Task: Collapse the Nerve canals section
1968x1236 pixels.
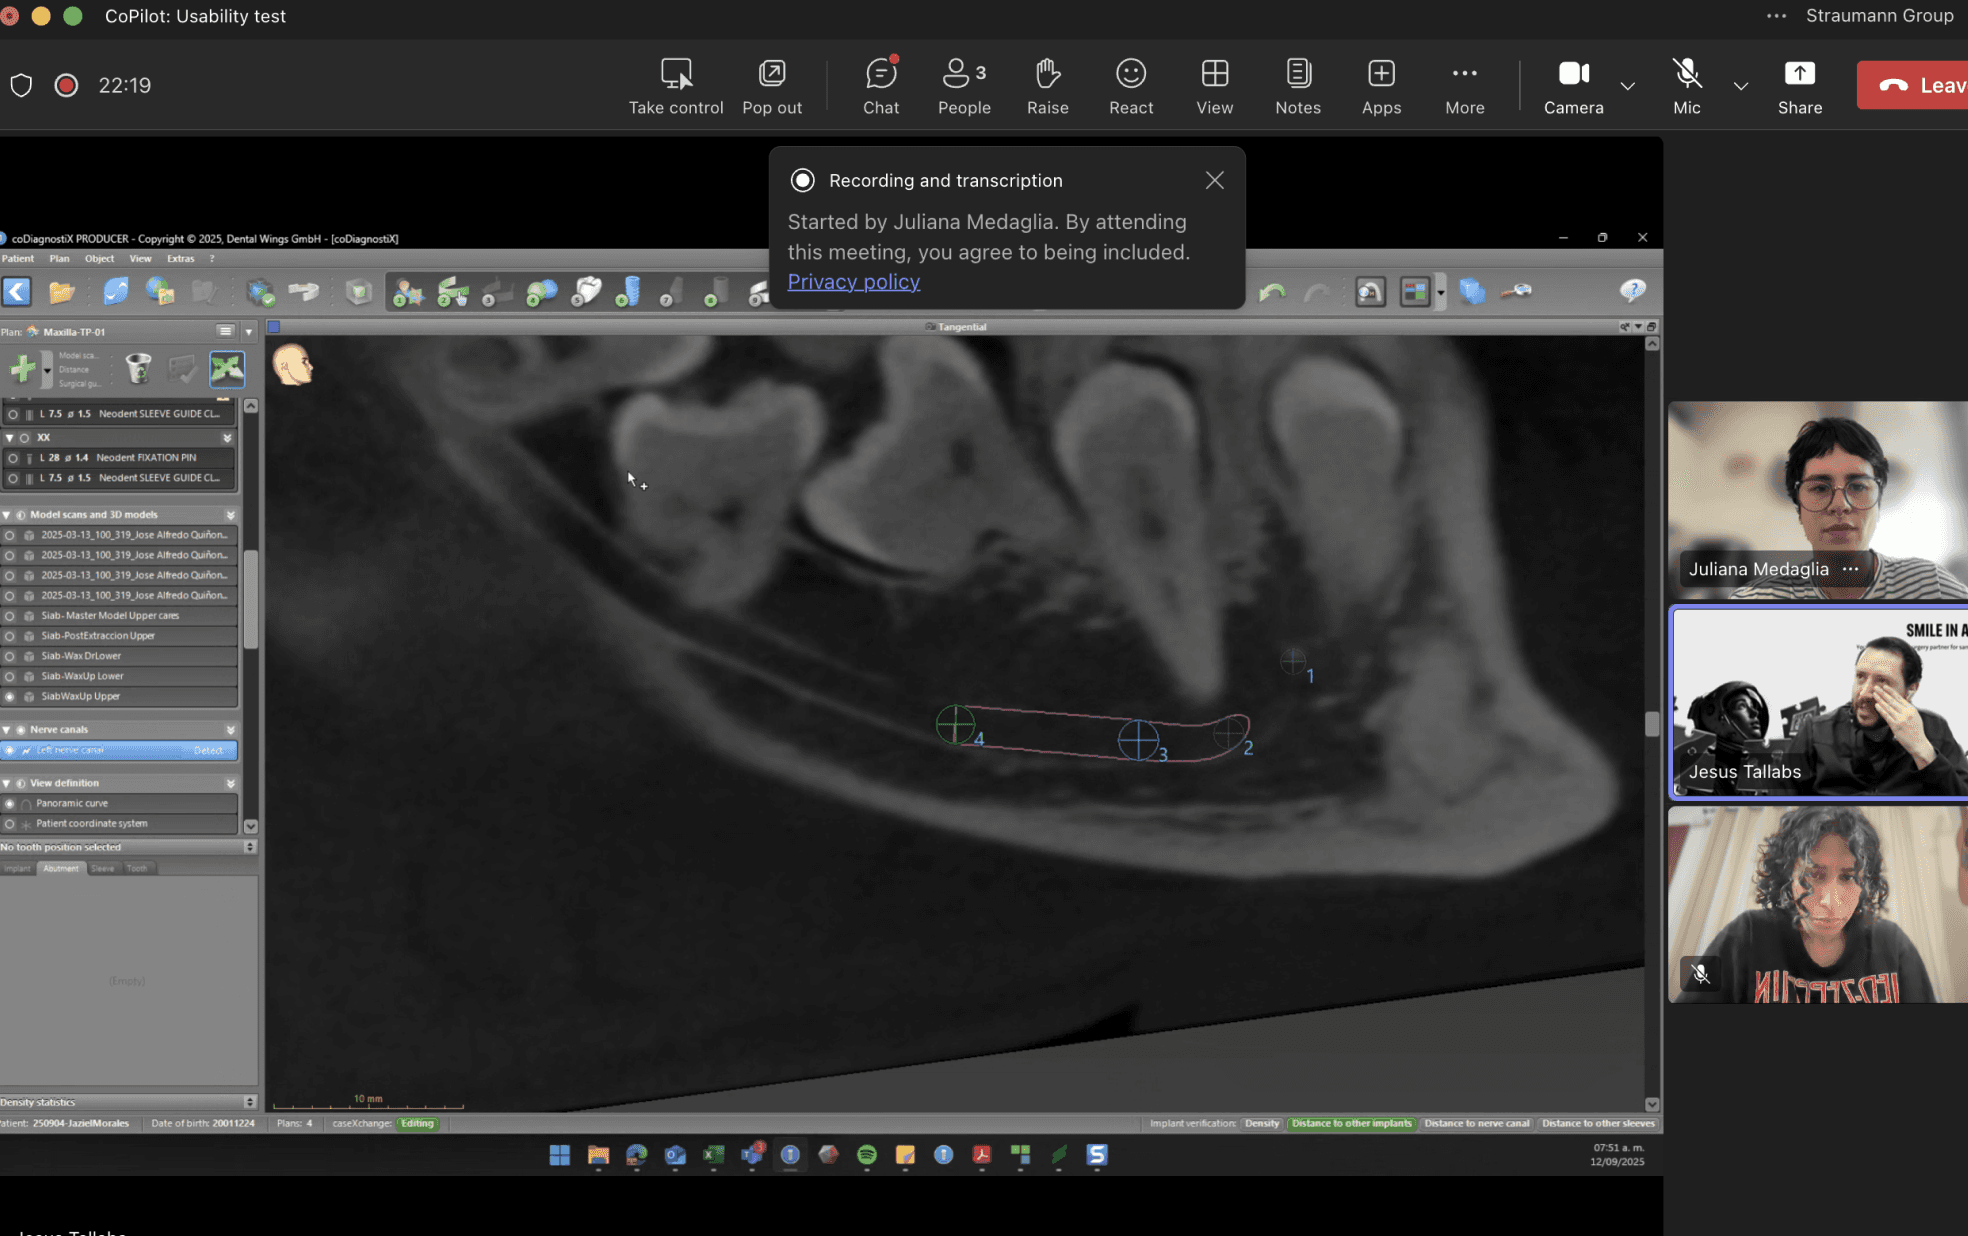Action: 7,730
